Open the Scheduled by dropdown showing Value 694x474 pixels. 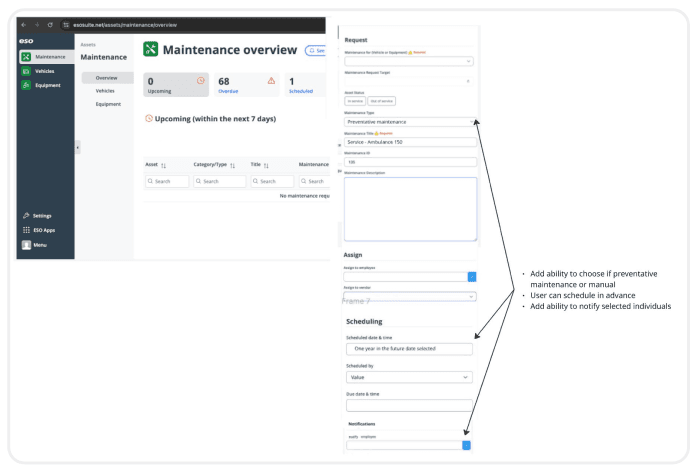point(409,377)
